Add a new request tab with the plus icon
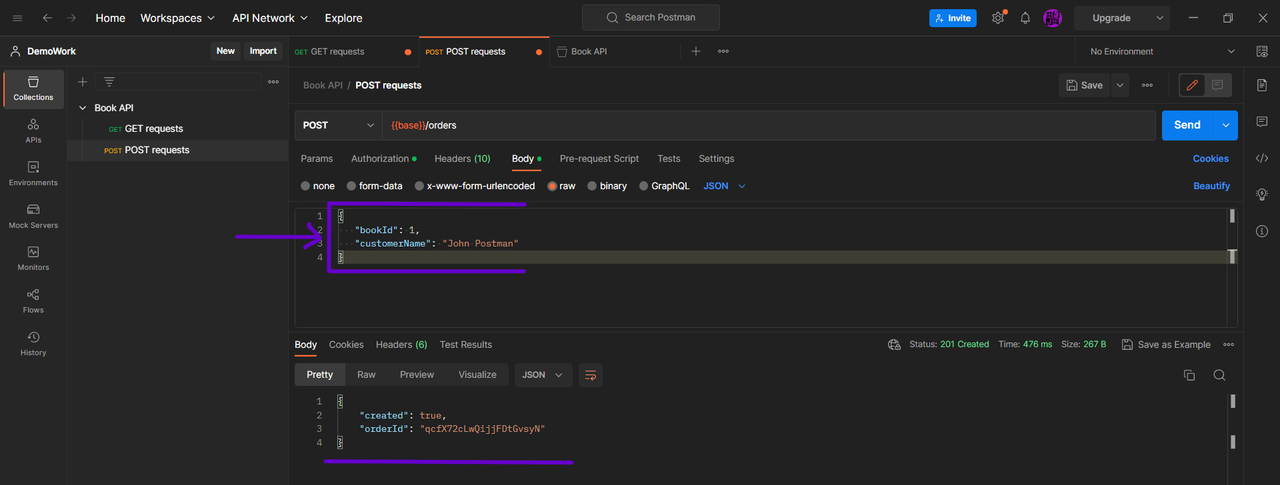Viewport: 1280px width, 485px height. [696, 51]
